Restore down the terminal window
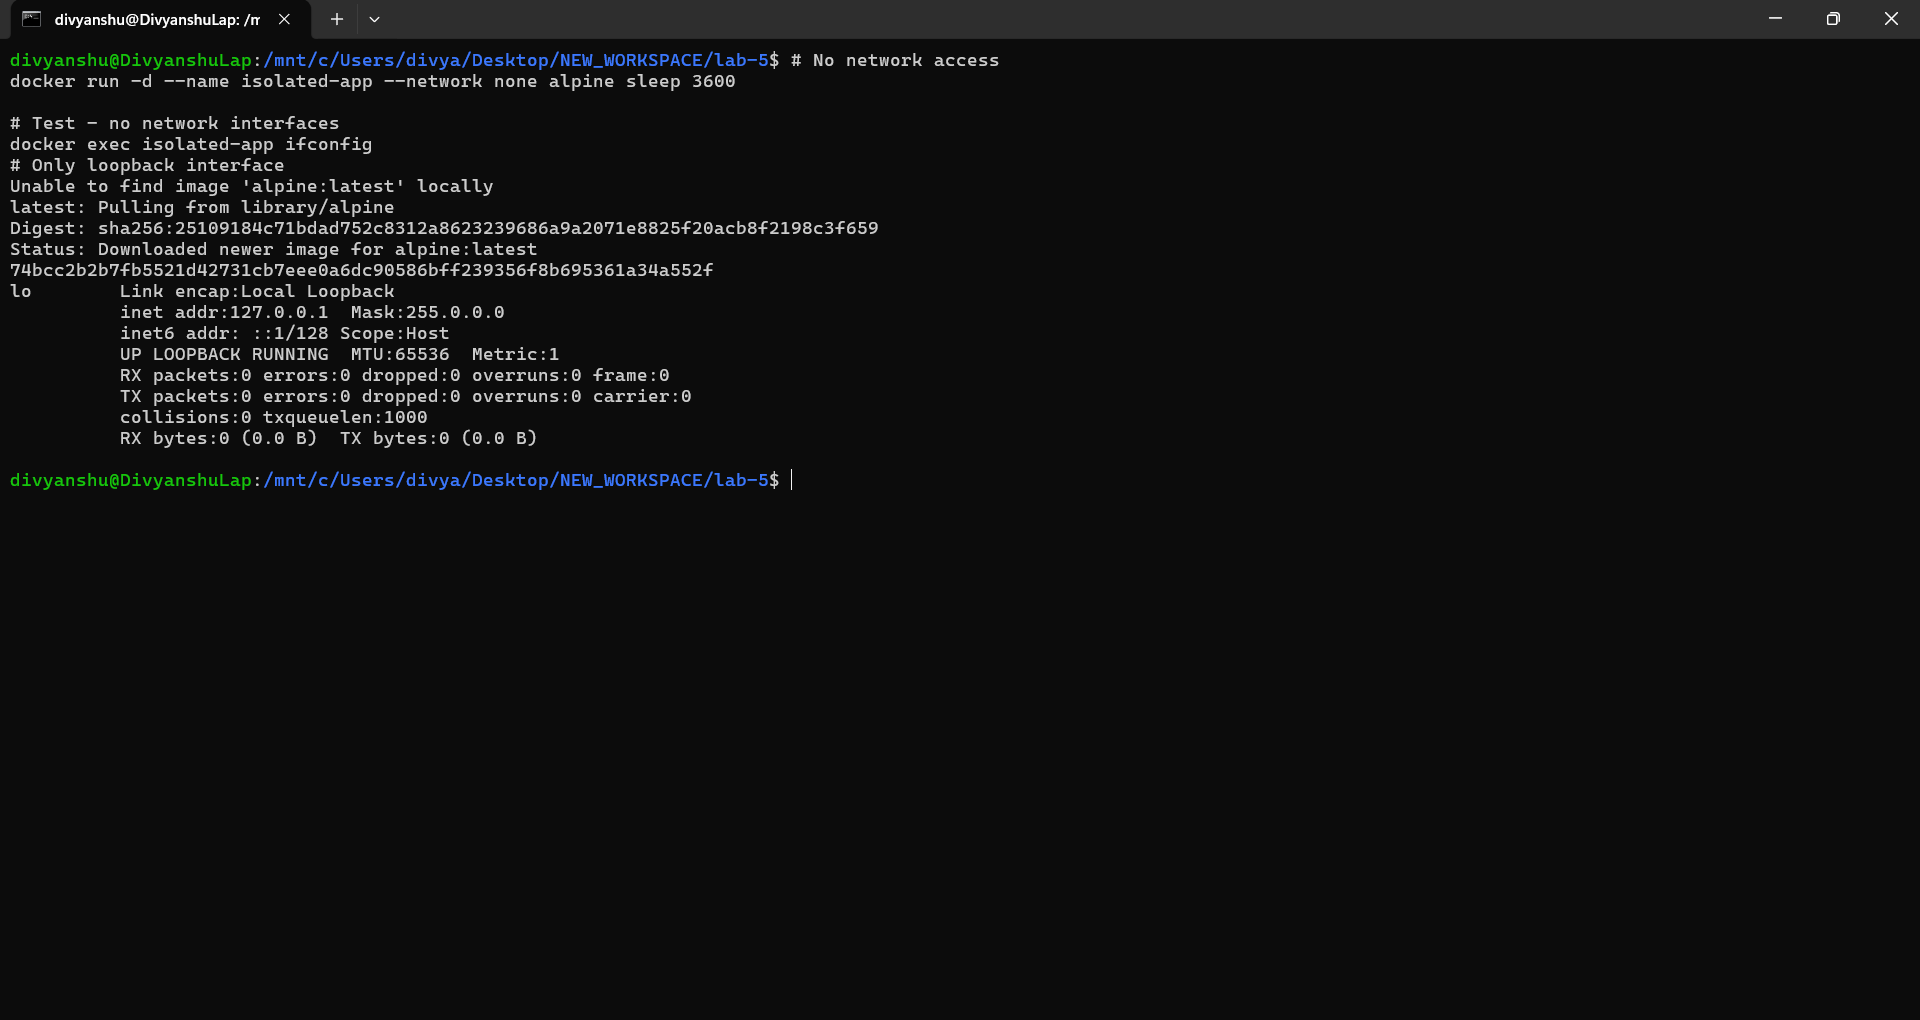Screen dimensions: 1920x1020 click(x=1832, y=19)
